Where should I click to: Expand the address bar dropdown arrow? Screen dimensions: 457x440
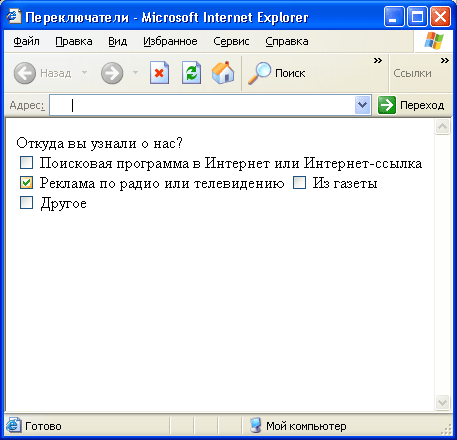click(363, 105)
